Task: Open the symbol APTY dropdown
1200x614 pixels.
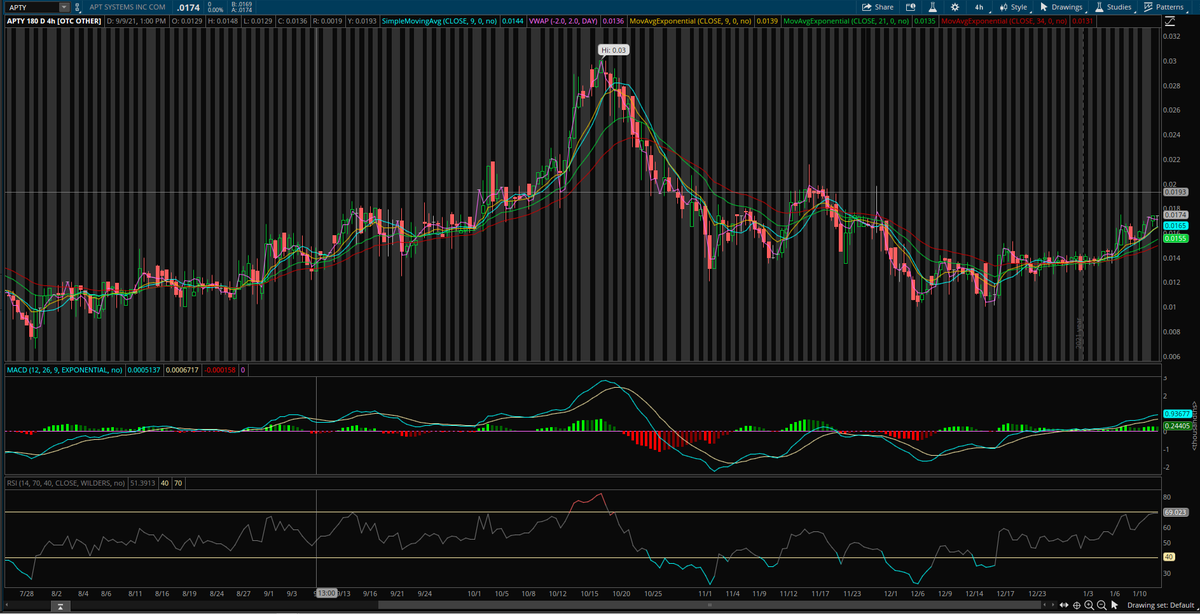Action: [x=64, y=7]
